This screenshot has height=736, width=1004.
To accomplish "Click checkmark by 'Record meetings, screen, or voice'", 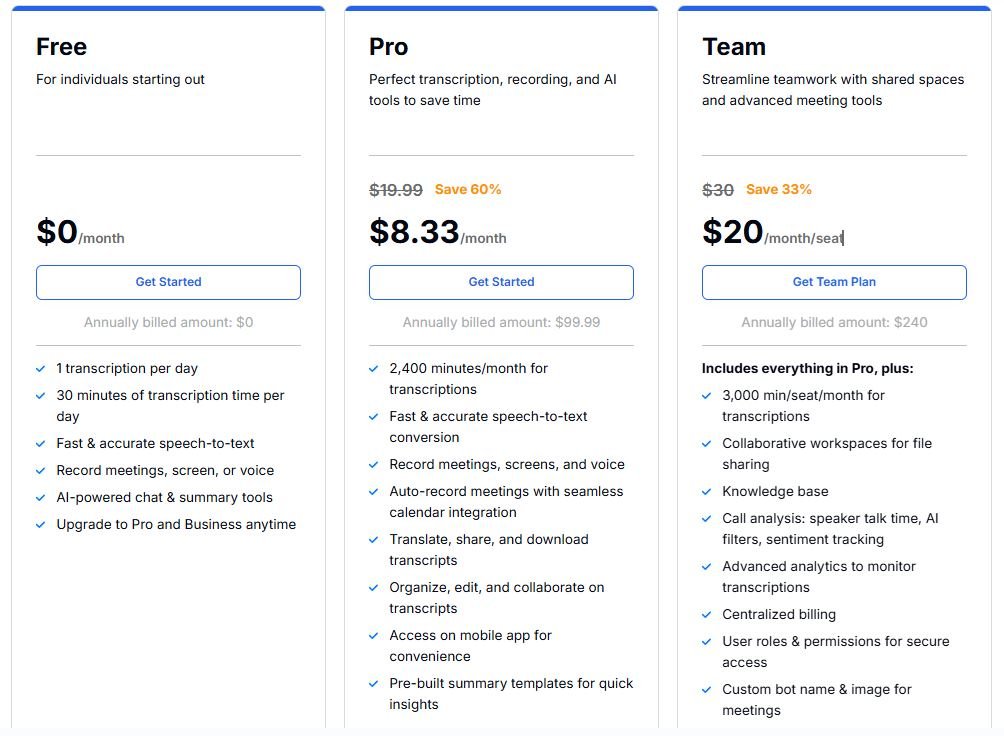I will tap(41, 471).
